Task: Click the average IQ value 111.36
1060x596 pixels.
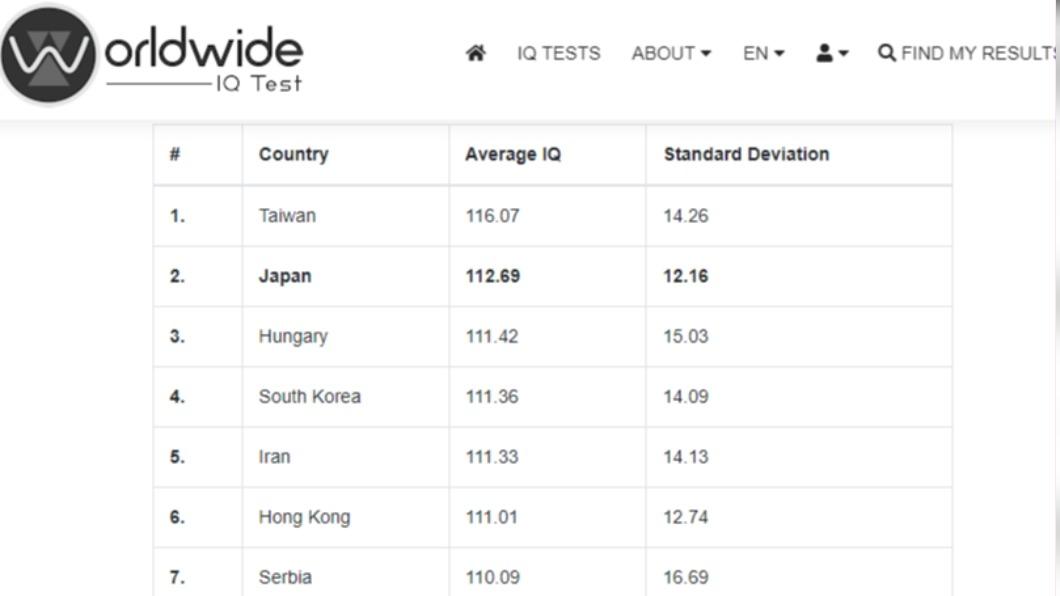Action: click(x=492, y=397)
